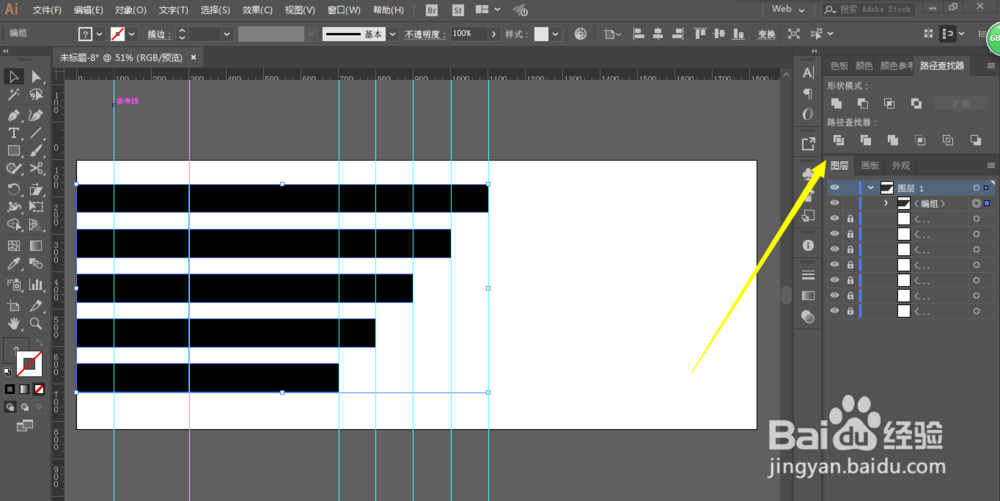Select the Zoom tool
This screenshot has height=501, width=1000.
click(36, 323)
